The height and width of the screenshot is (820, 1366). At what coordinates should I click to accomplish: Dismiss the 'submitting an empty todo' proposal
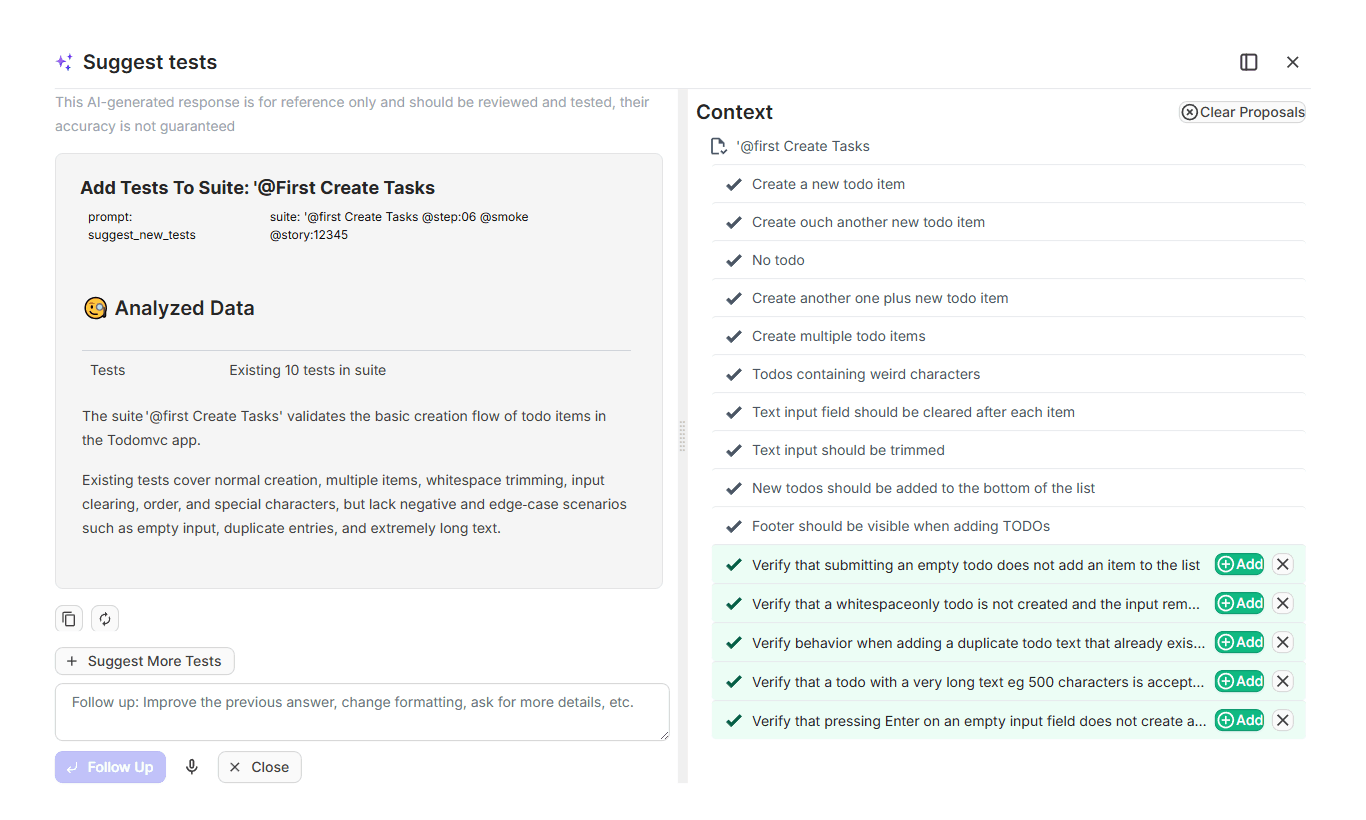tap(1283, 565)
